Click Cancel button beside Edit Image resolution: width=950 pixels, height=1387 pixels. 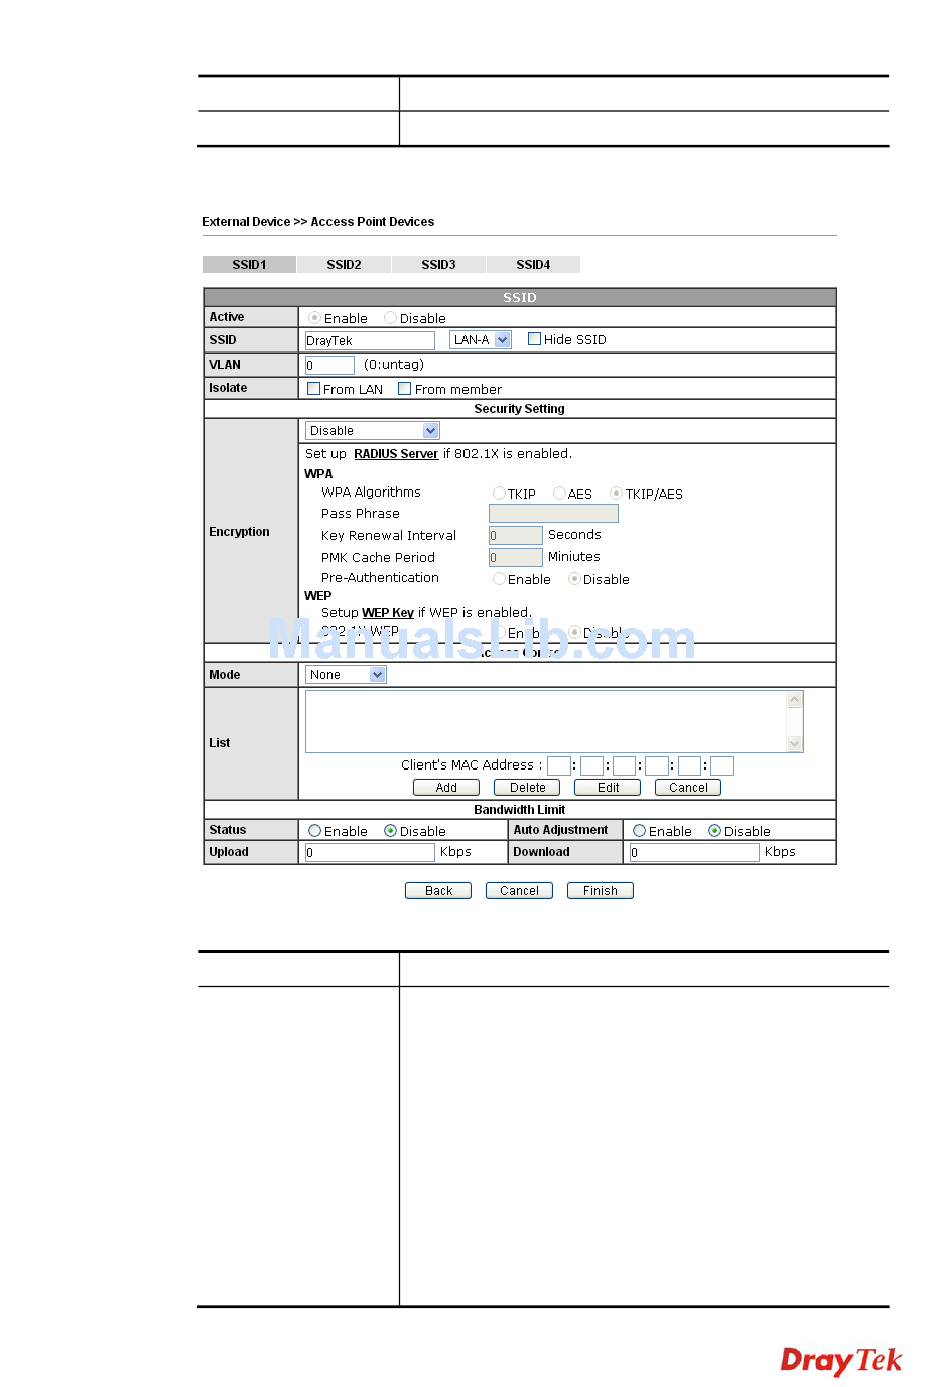pyautogui.click(x=688, y=788)
